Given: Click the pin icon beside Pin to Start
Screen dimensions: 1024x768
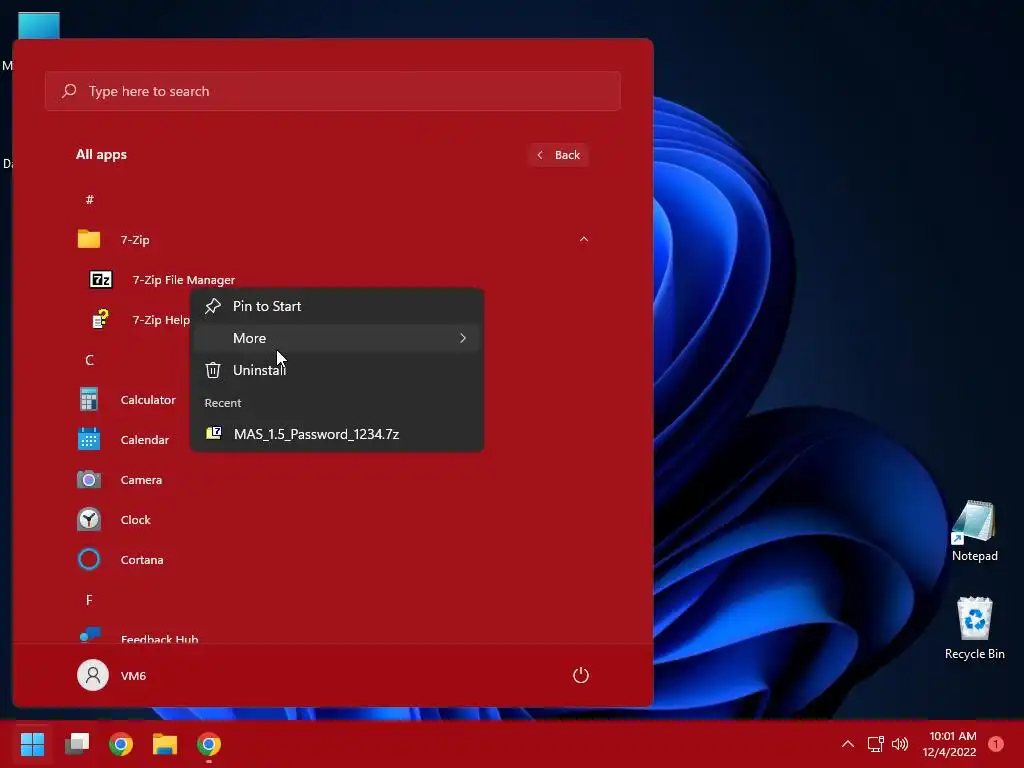Looking at the screenshot, I should [213, 306].
